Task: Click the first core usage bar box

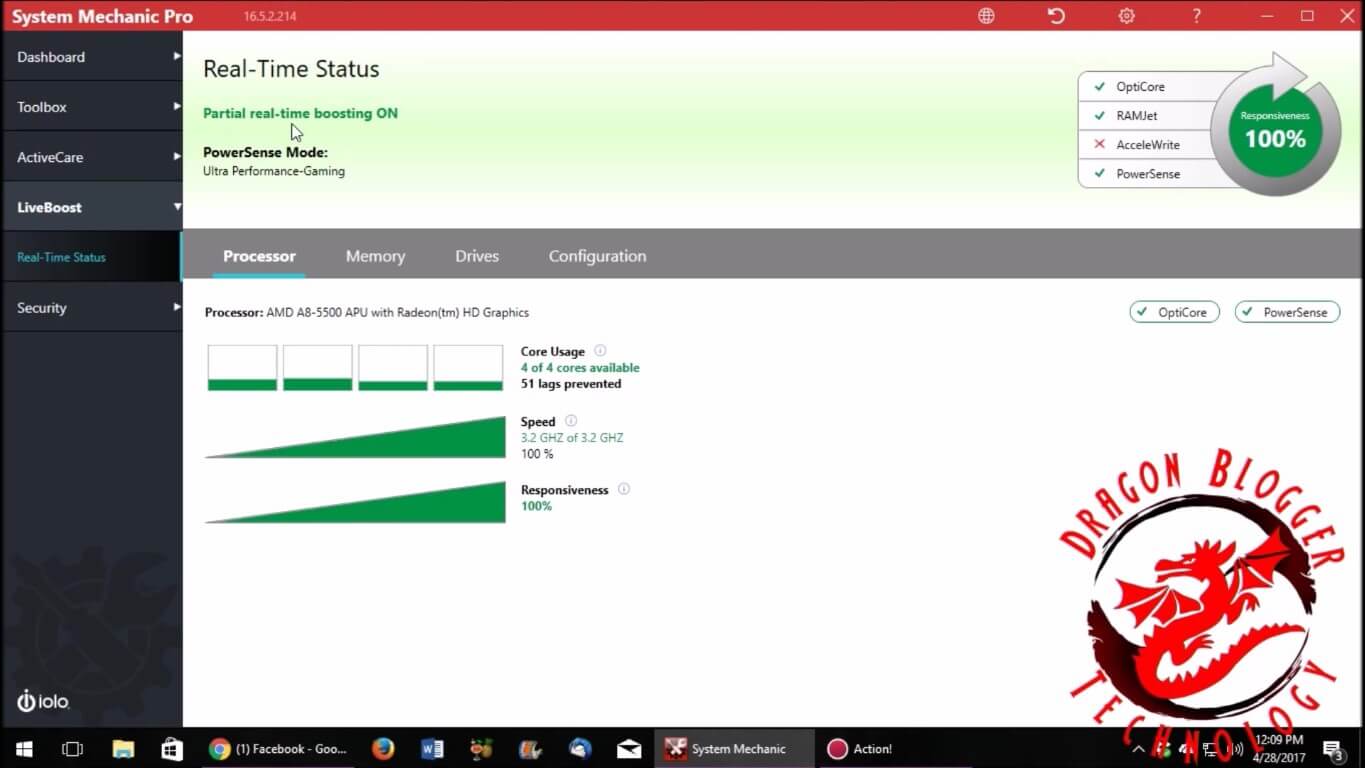Action: point(242,367)
